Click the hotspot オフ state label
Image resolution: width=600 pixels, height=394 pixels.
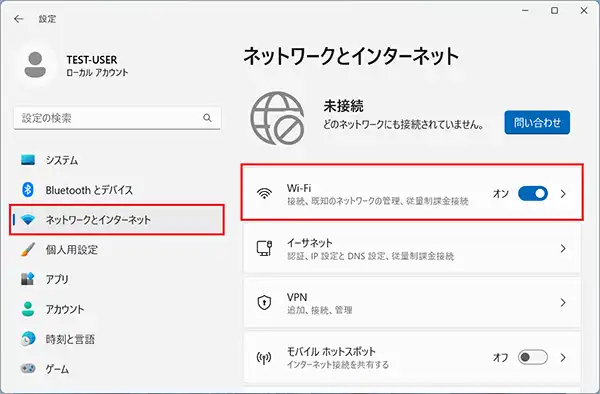pyautogui.click(x=501, y=357)
